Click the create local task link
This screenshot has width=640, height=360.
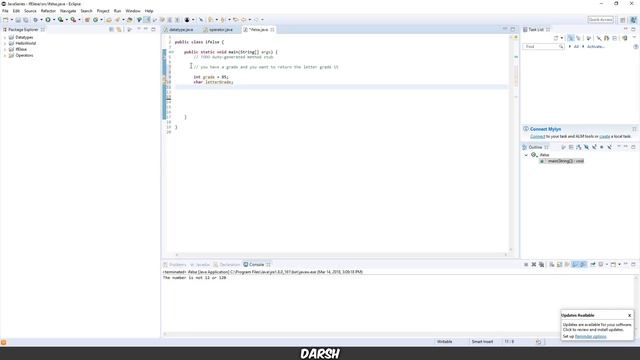point(604,136)
